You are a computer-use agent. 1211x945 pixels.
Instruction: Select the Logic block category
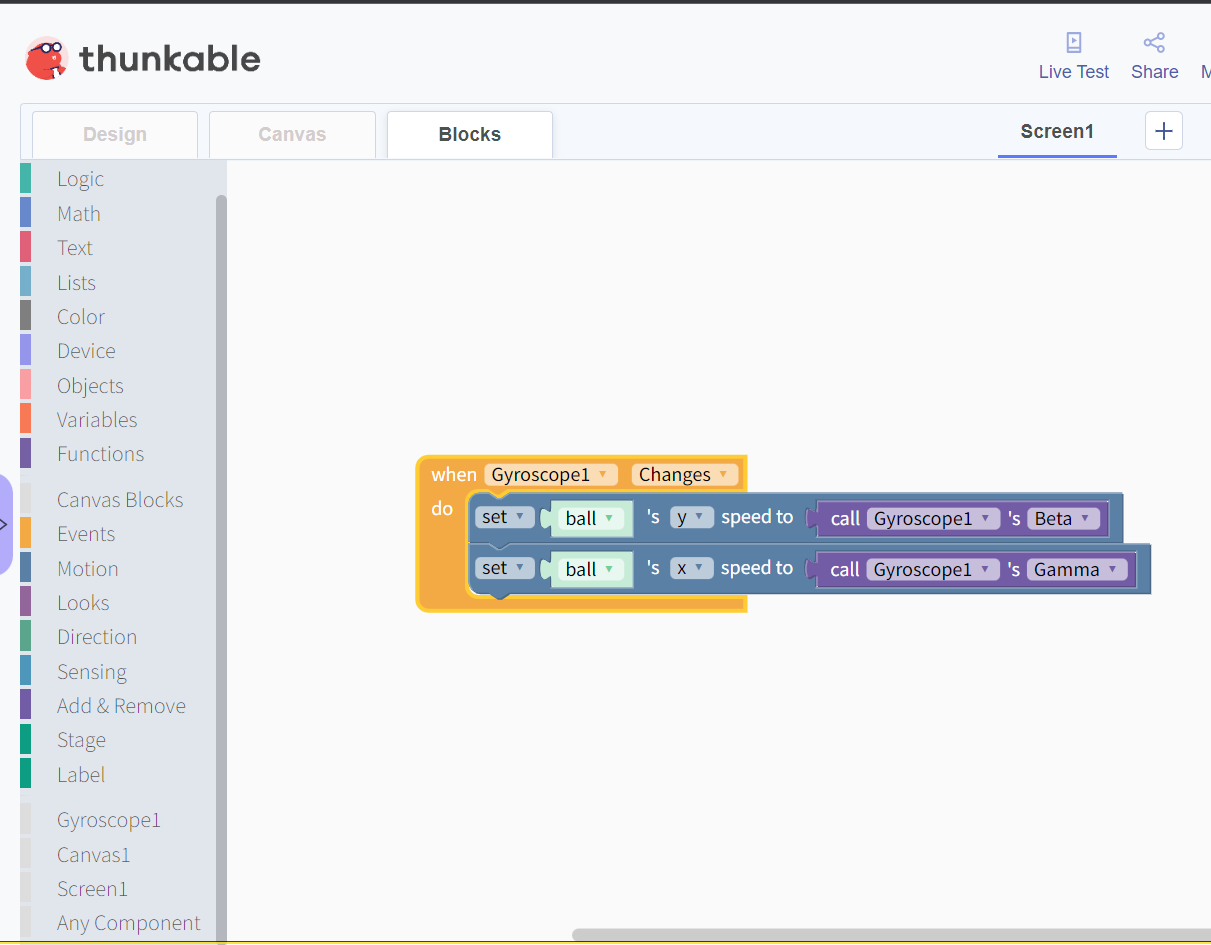[80, 179]
